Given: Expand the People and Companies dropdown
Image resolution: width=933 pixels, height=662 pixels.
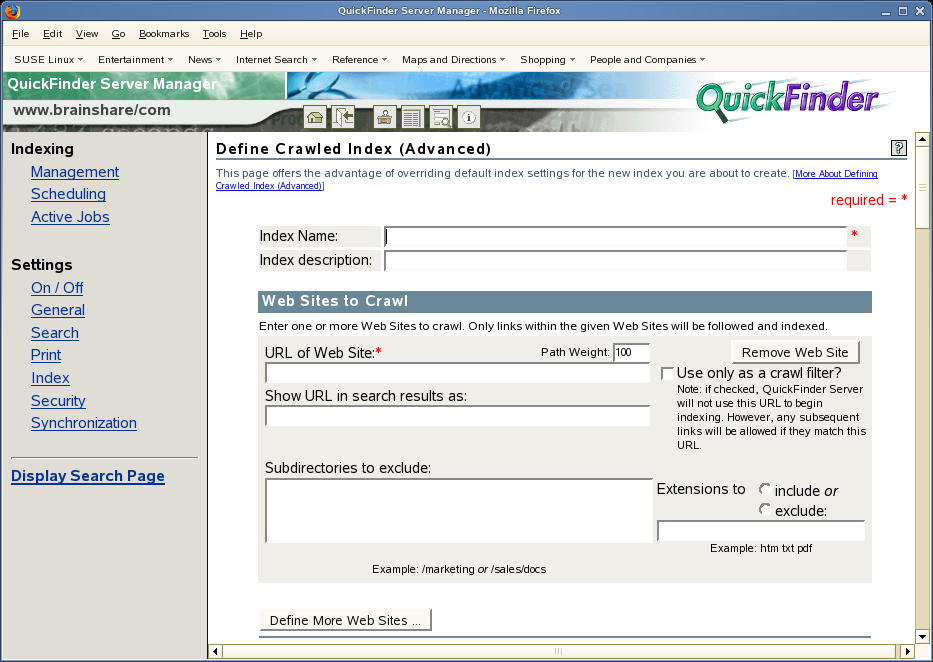Looking at the screenshot, I should 647,59.
